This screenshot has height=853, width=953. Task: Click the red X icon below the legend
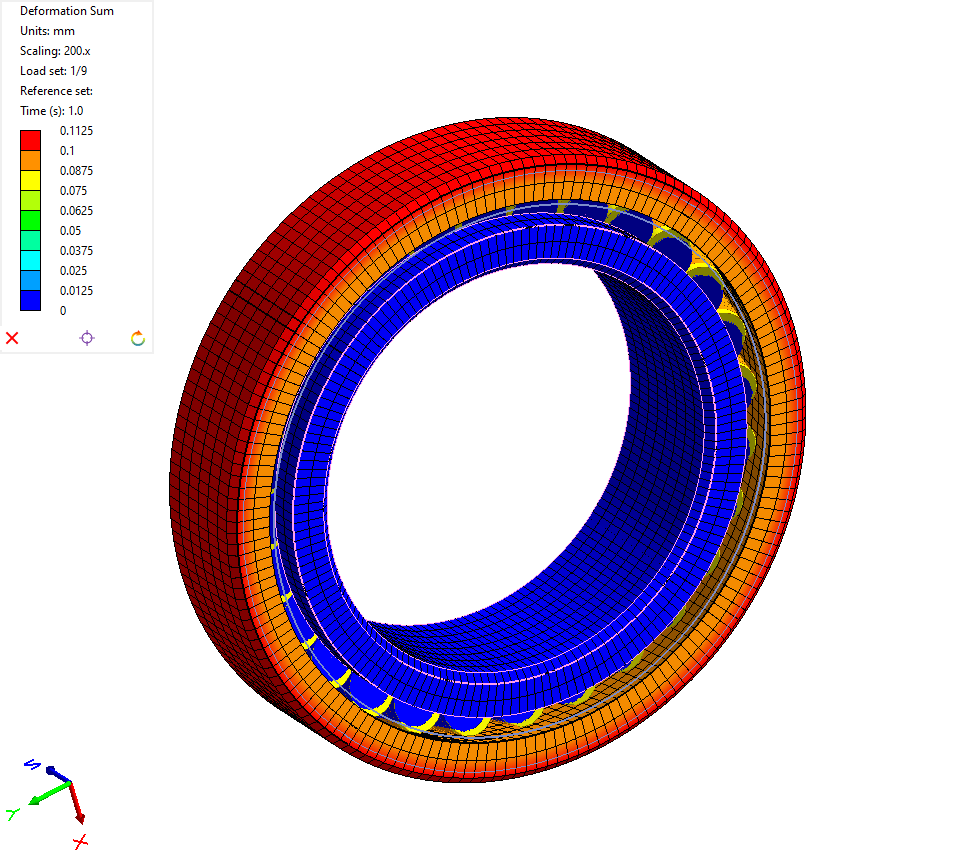12,338
